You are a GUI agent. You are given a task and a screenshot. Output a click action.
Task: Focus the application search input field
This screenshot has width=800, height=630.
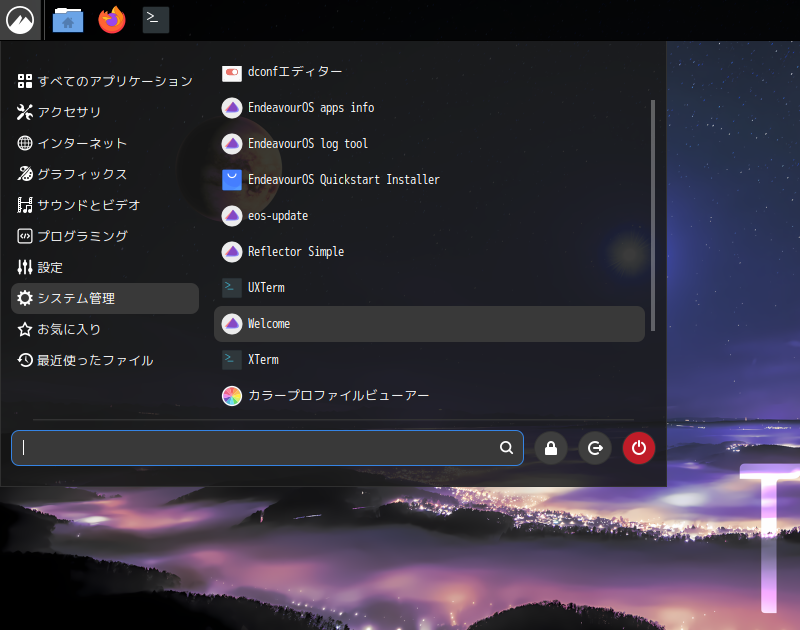pyautogui.click(x=267, y=448)
